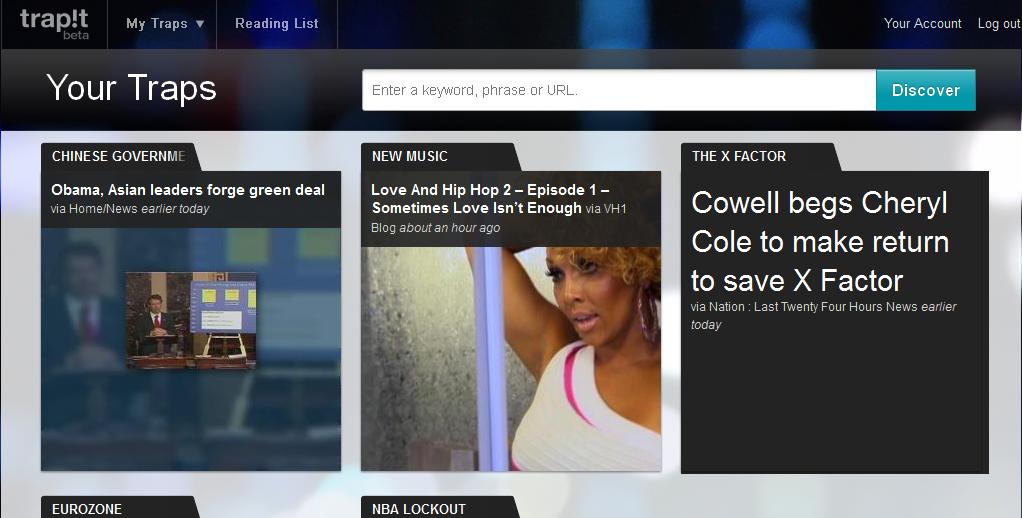Expand the My Traps dropdown arrow
1022x518 pixels.
tap(200, 24)
